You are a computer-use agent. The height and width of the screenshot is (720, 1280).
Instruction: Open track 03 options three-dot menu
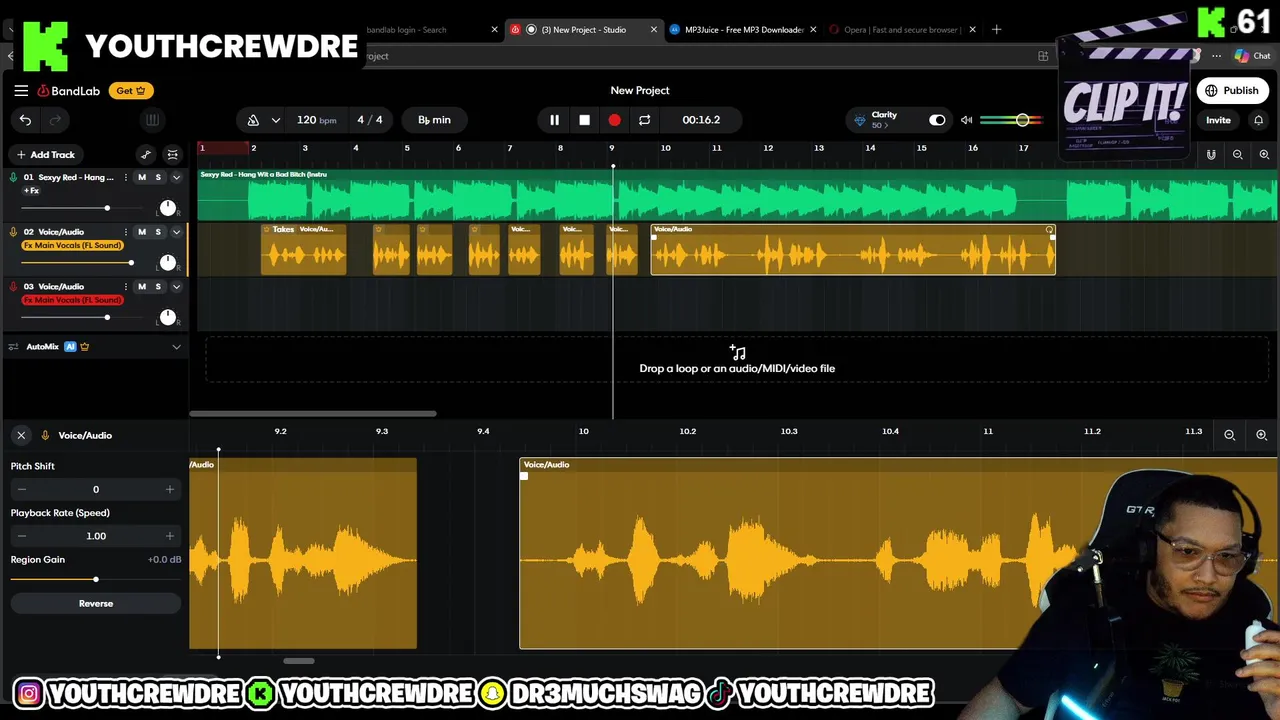click(x=125, y=287)
